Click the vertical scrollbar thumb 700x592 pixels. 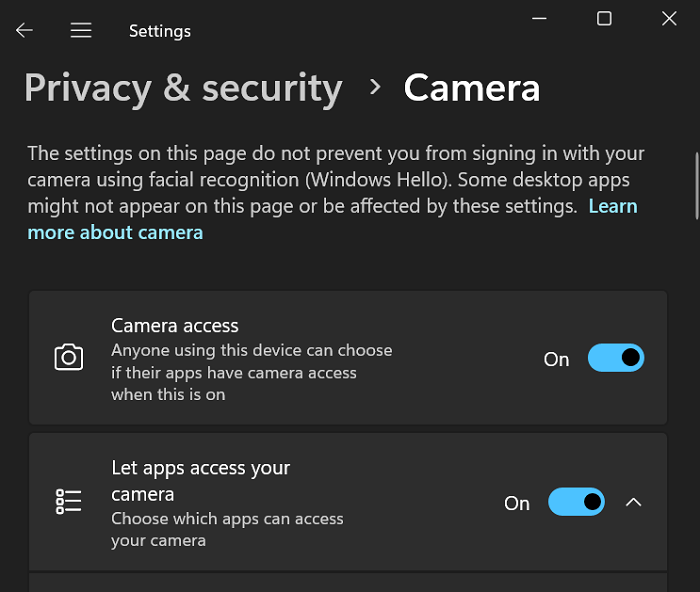pos(696,185)
